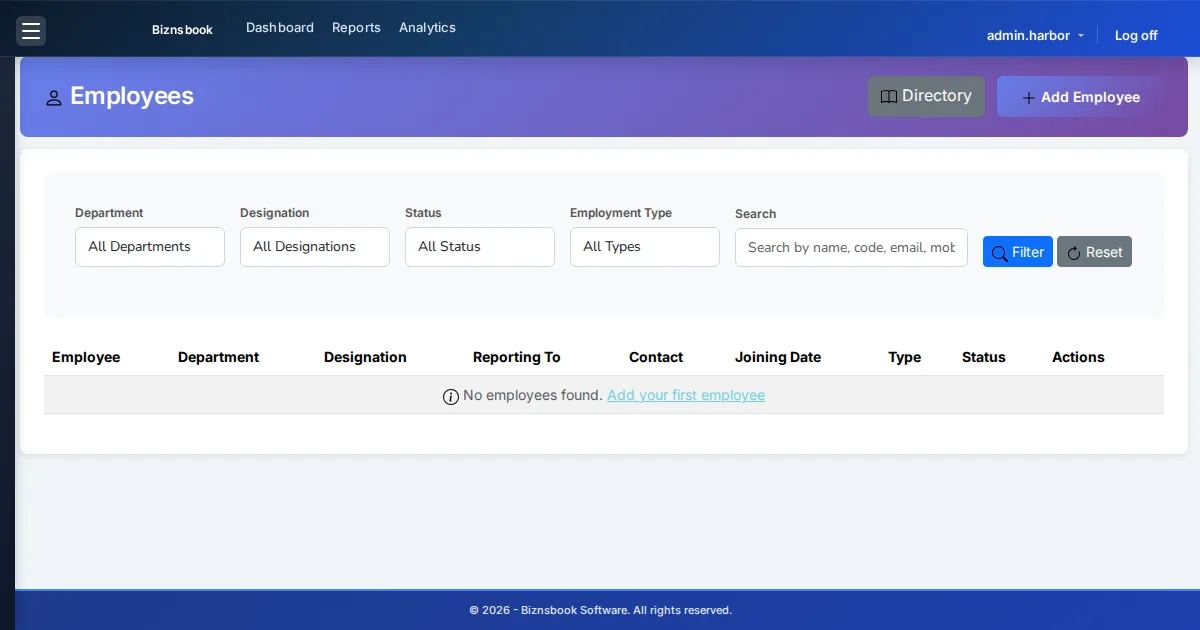Viewport: 1200px width, 630px height.
Task: Click the person icon beside Employees heading
Action: (54, 98)
